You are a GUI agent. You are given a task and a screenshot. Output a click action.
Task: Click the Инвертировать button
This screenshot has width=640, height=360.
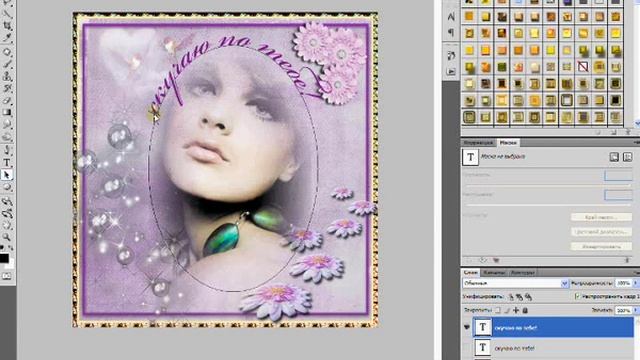(x=602, y=247)
